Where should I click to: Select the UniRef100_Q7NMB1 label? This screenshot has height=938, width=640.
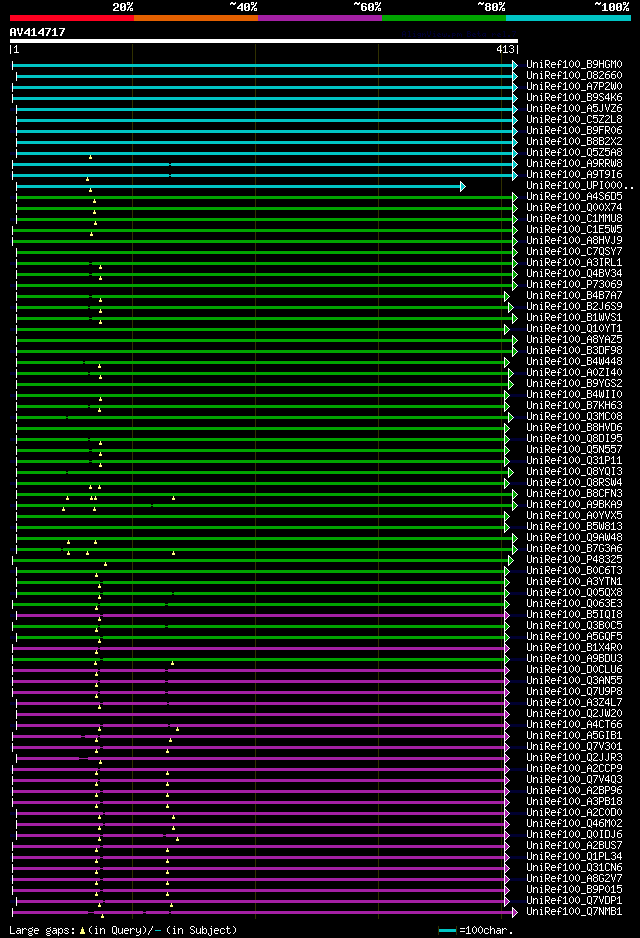point(574,912)
